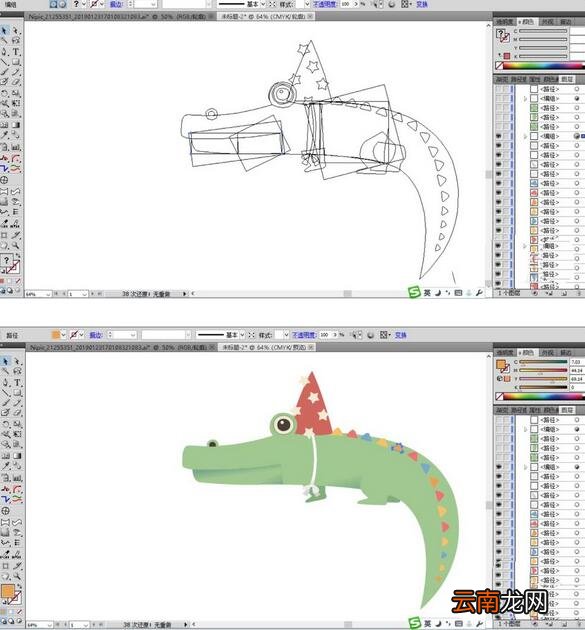Open the orange fill dropdown in lower control bar
The height and width of the screenshot is (630, 585).
coord(63,335)
